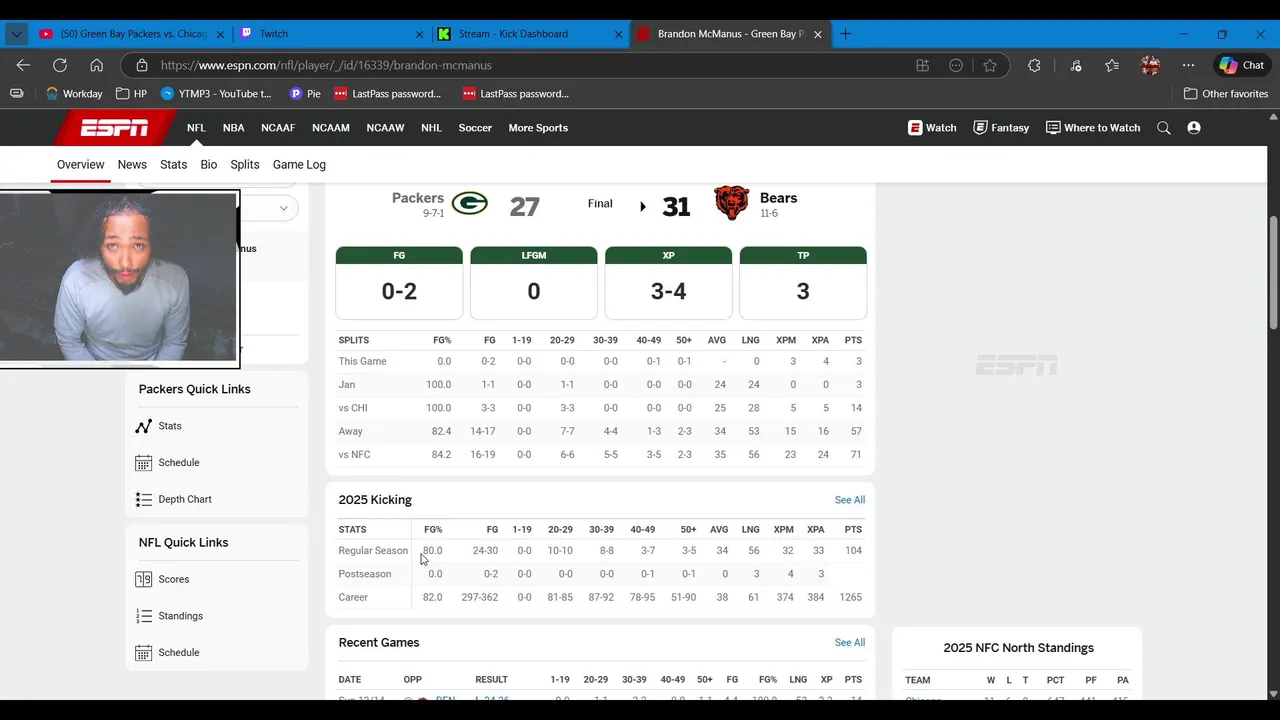Open Packers Stats quick link

170,426
